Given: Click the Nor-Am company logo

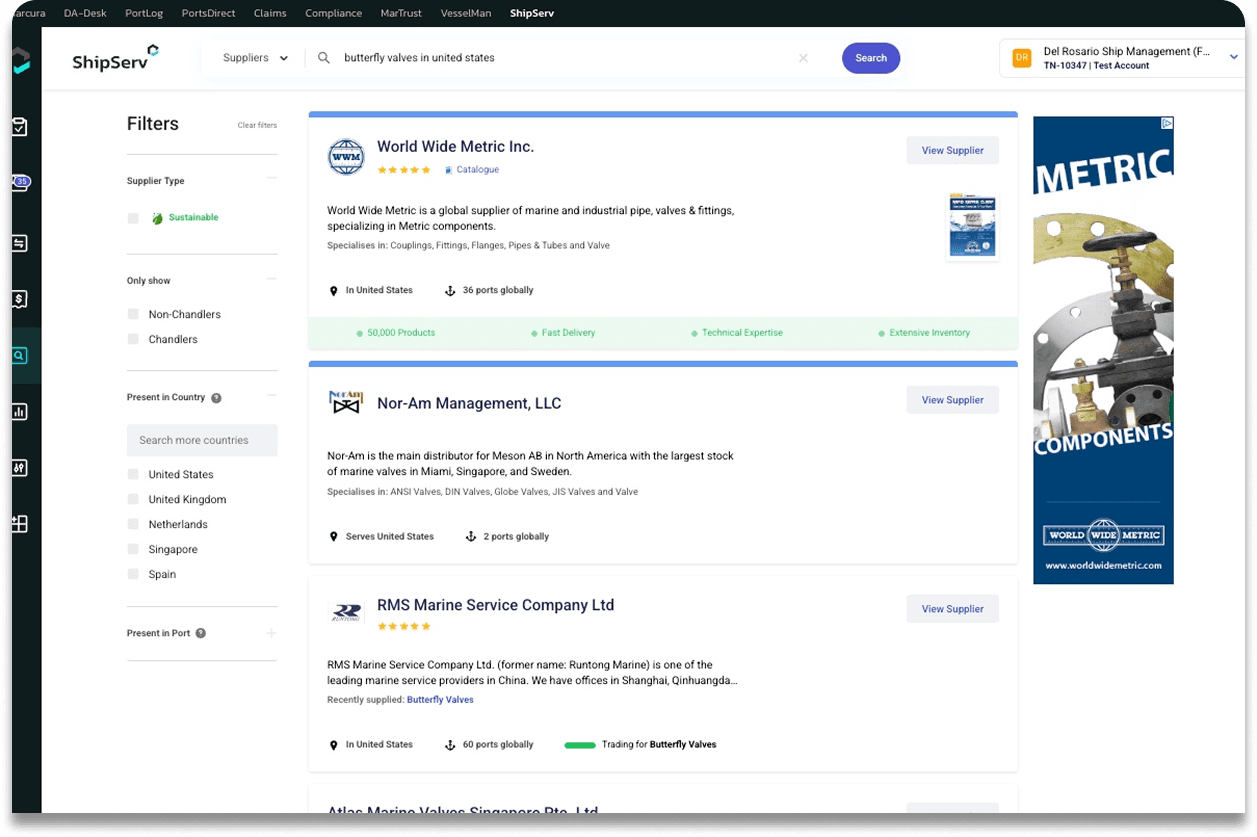Looking at the screenshot, I should (x=346, y=402).
